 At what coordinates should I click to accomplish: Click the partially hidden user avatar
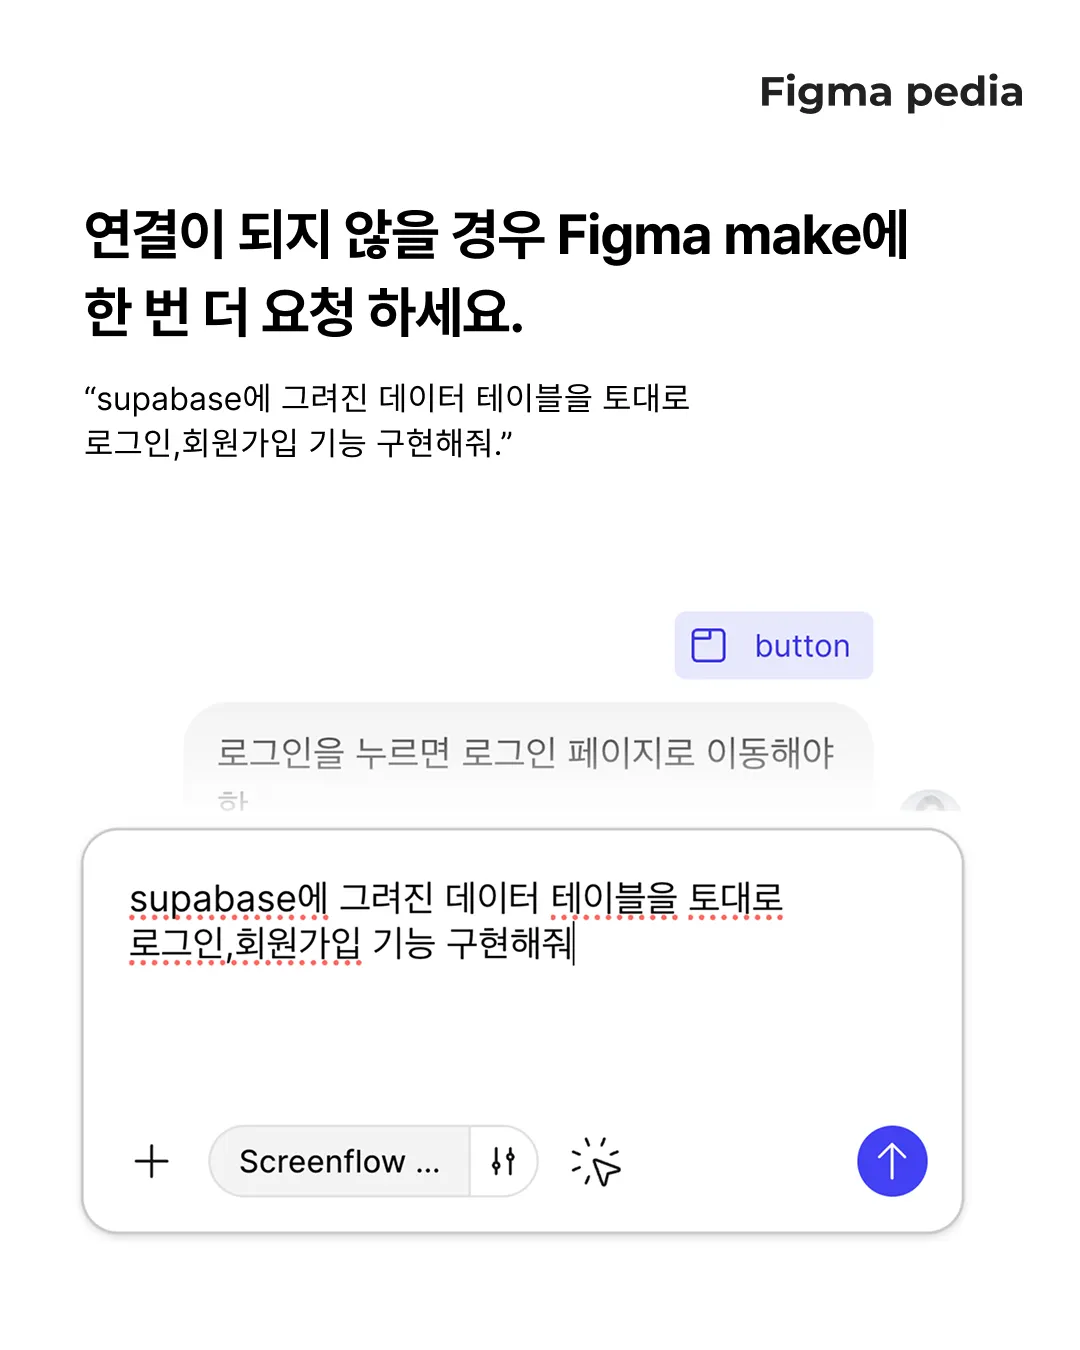coord(931,803)
